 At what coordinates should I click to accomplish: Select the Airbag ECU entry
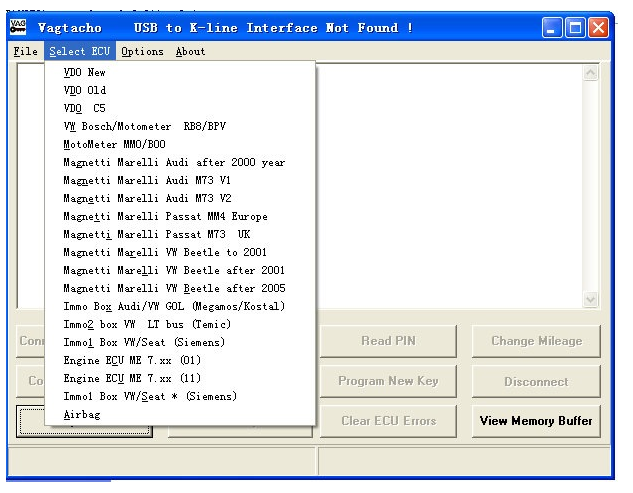82,414
